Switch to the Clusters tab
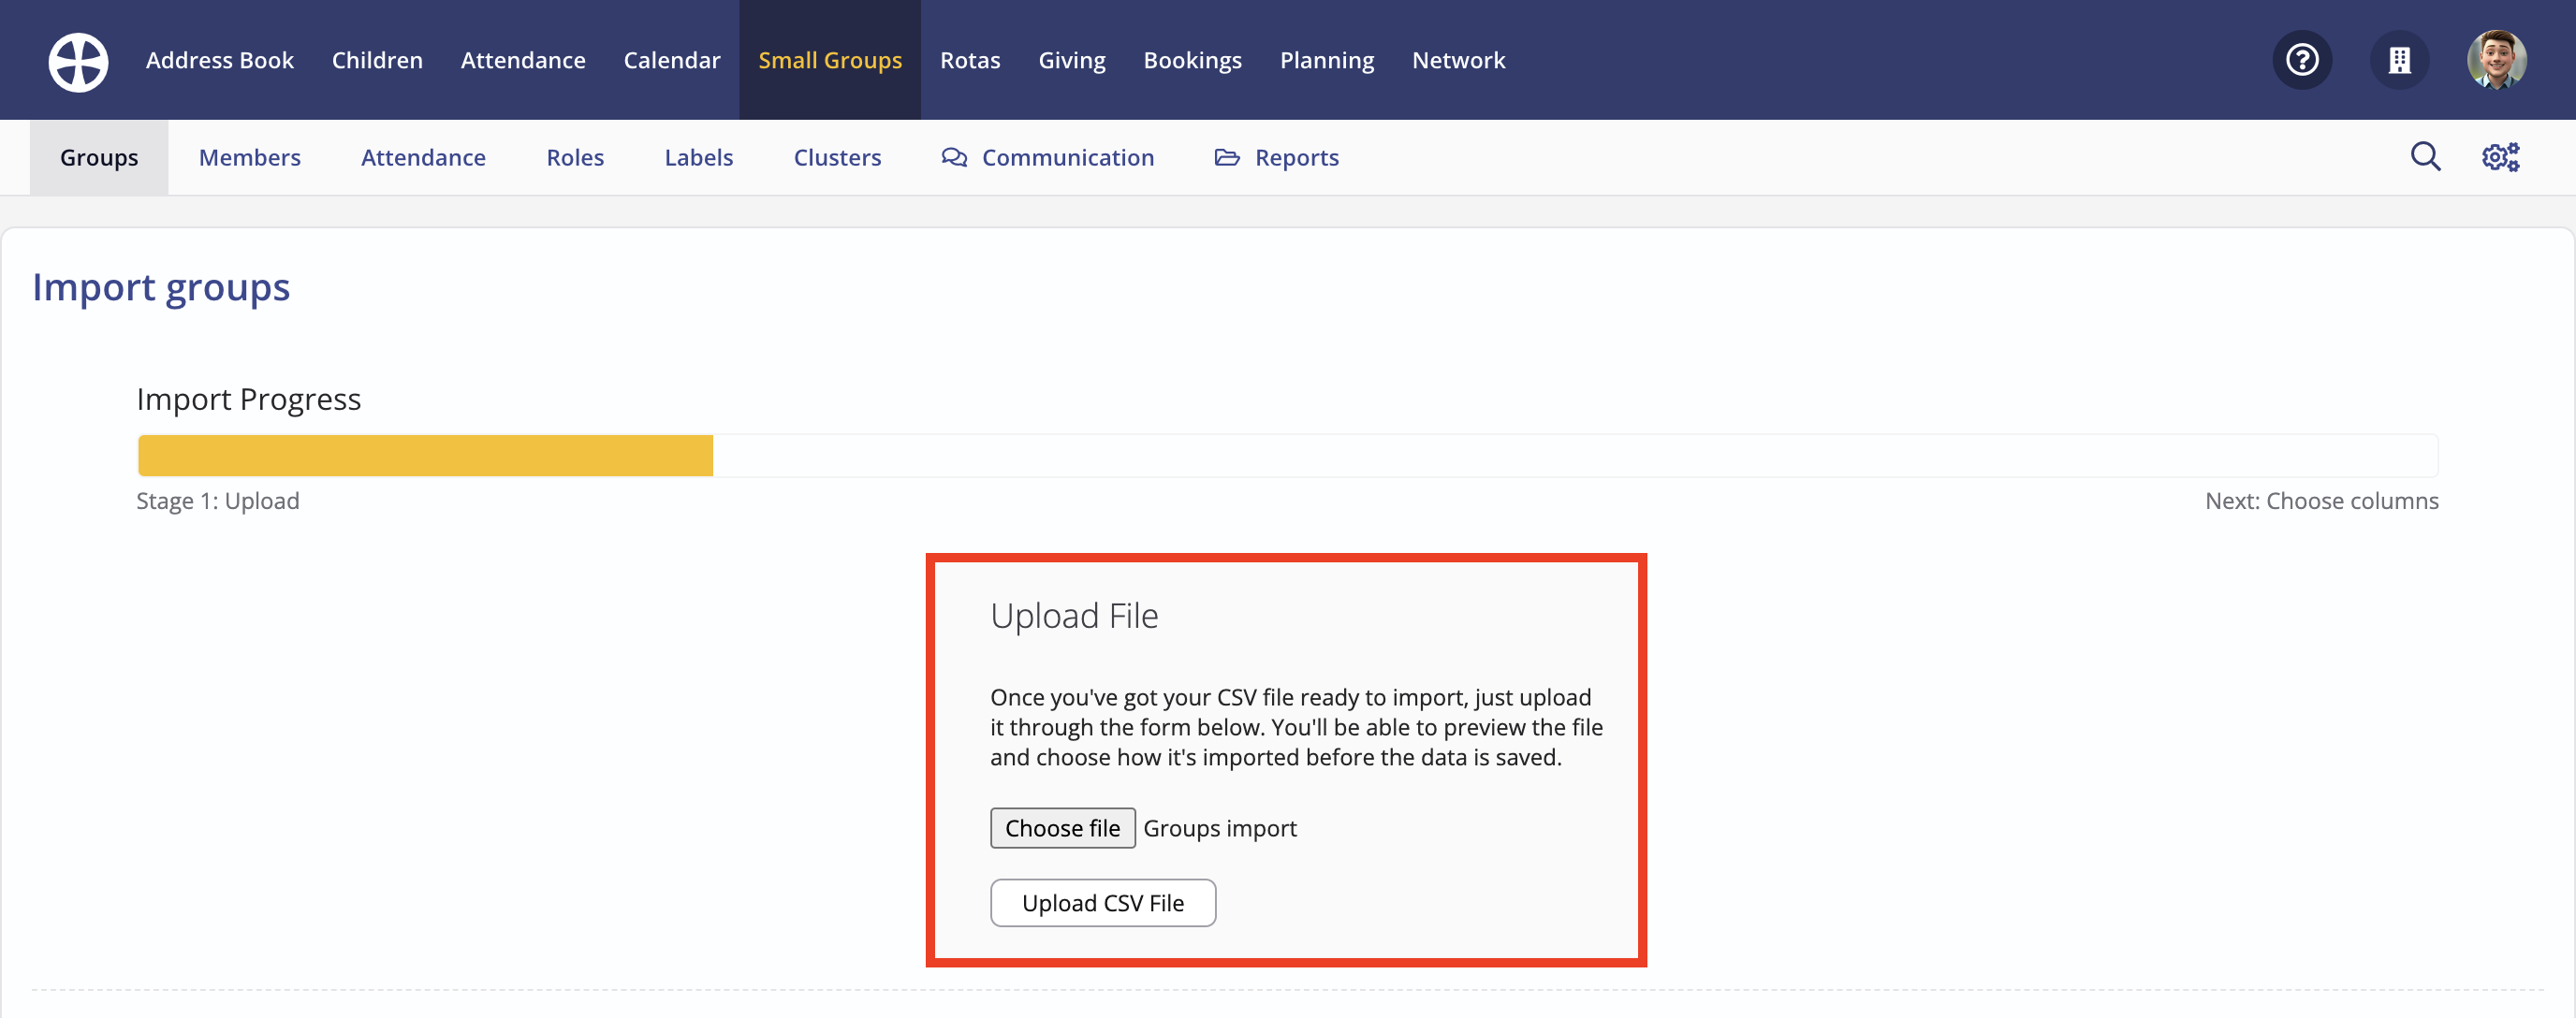 point(837,157)
